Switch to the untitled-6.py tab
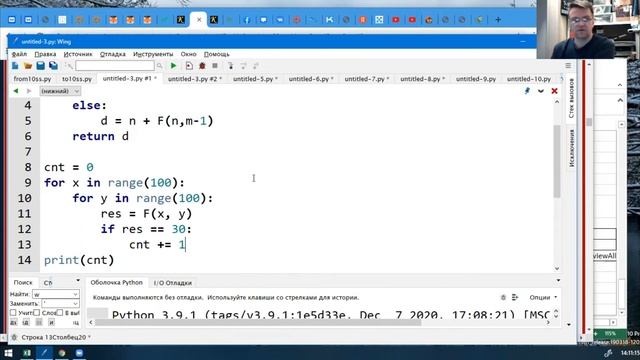This screenshot has width=640, height=360. coord(311,79)
